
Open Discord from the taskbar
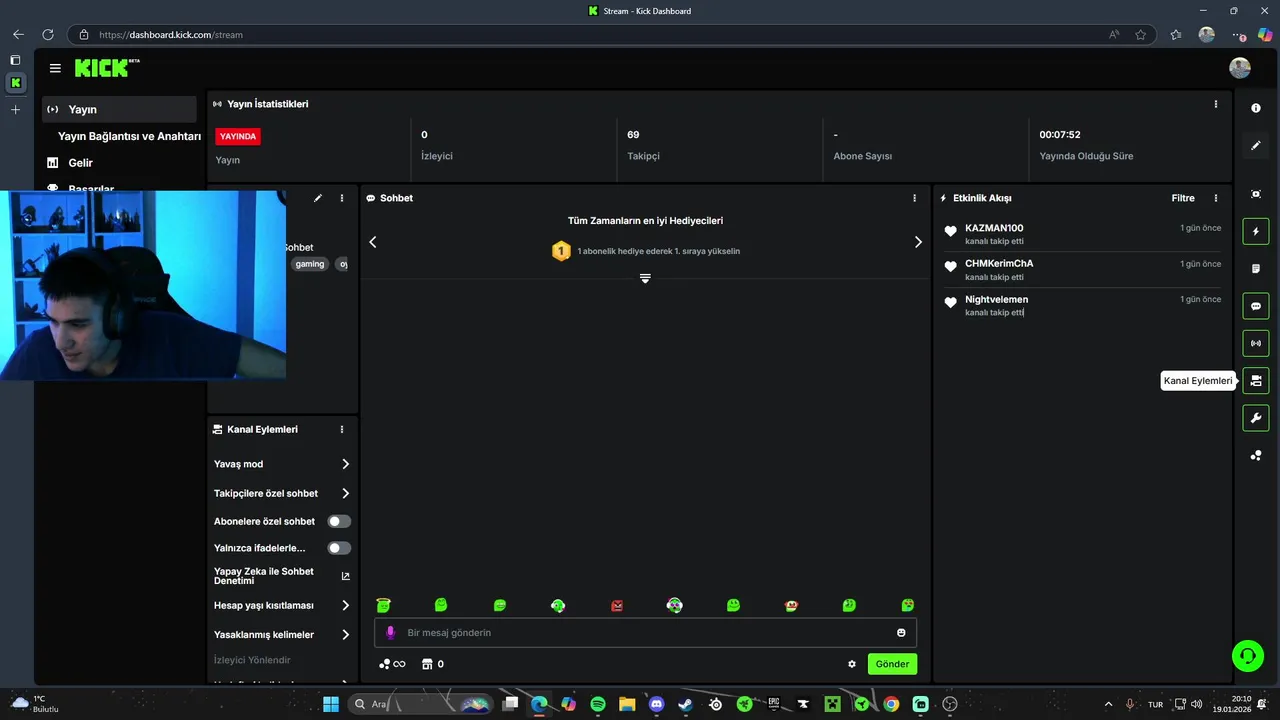656,704
